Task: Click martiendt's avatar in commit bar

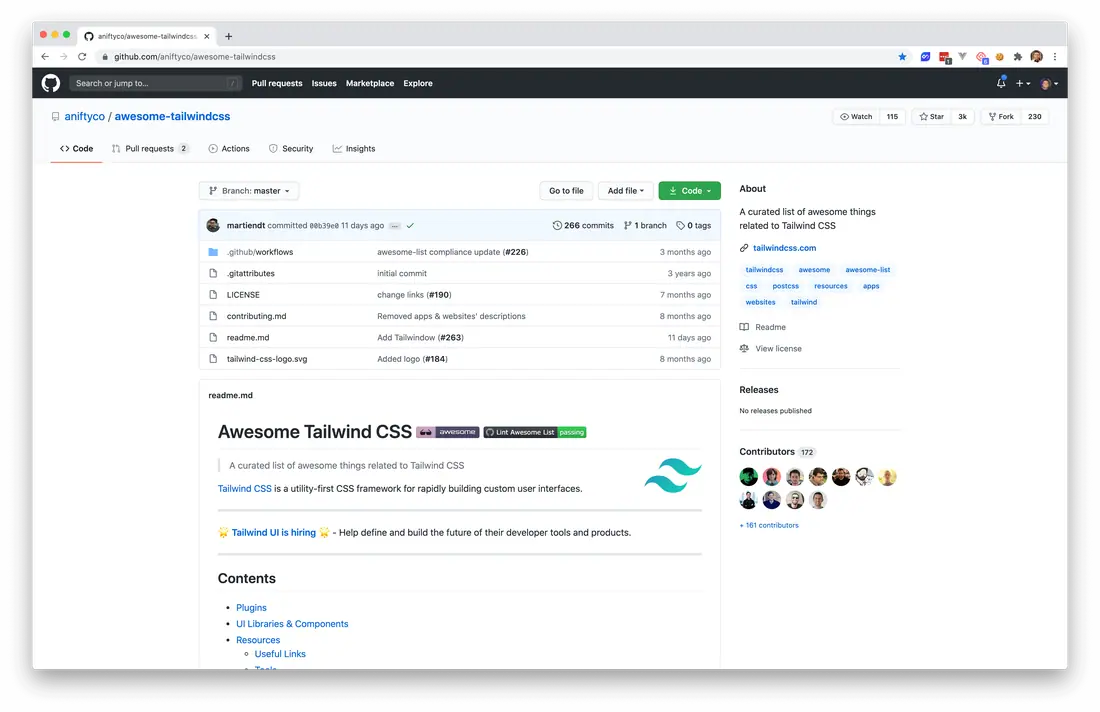Action: [213, 225]
